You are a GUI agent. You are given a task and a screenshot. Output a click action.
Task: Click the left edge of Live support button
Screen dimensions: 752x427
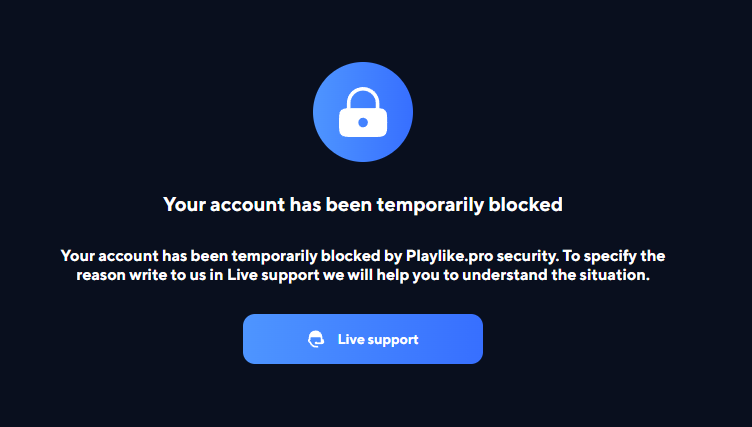248,339
